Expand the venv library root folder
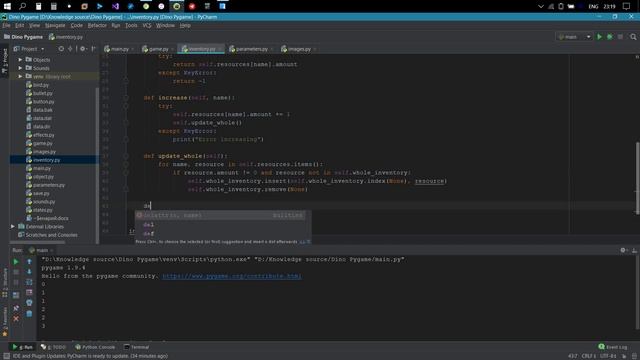Screen dimensions: 640x360 click(20, 76)
